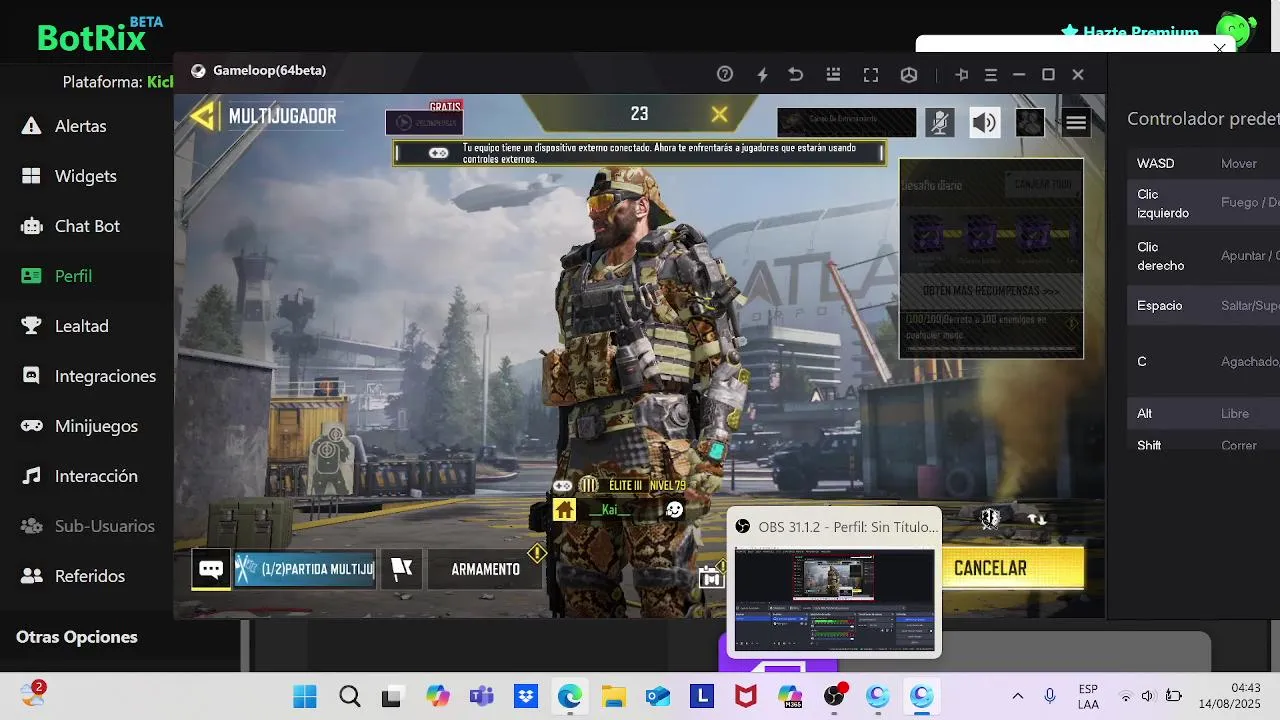
Task: Click the flag icon beside ARMAMENTO
Action: point(401,569)
